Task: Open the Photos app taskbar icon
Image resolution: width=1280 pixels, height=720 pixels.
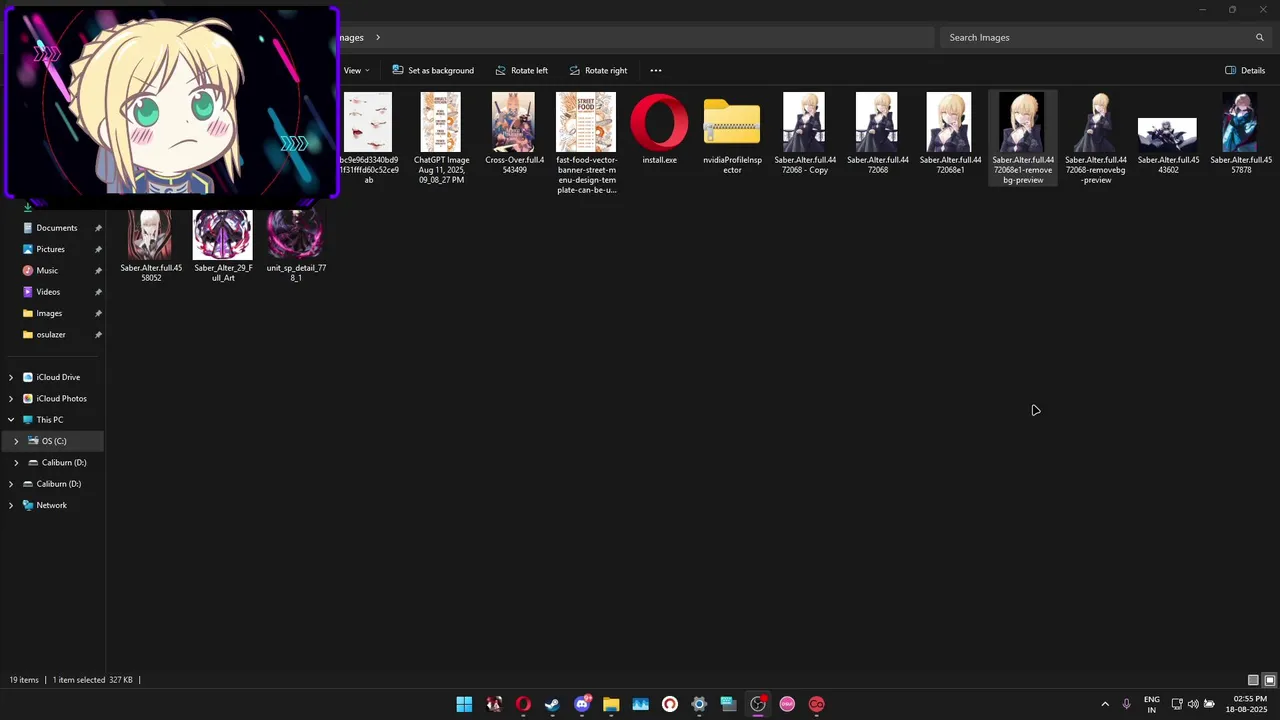Action: pos(640,704)
